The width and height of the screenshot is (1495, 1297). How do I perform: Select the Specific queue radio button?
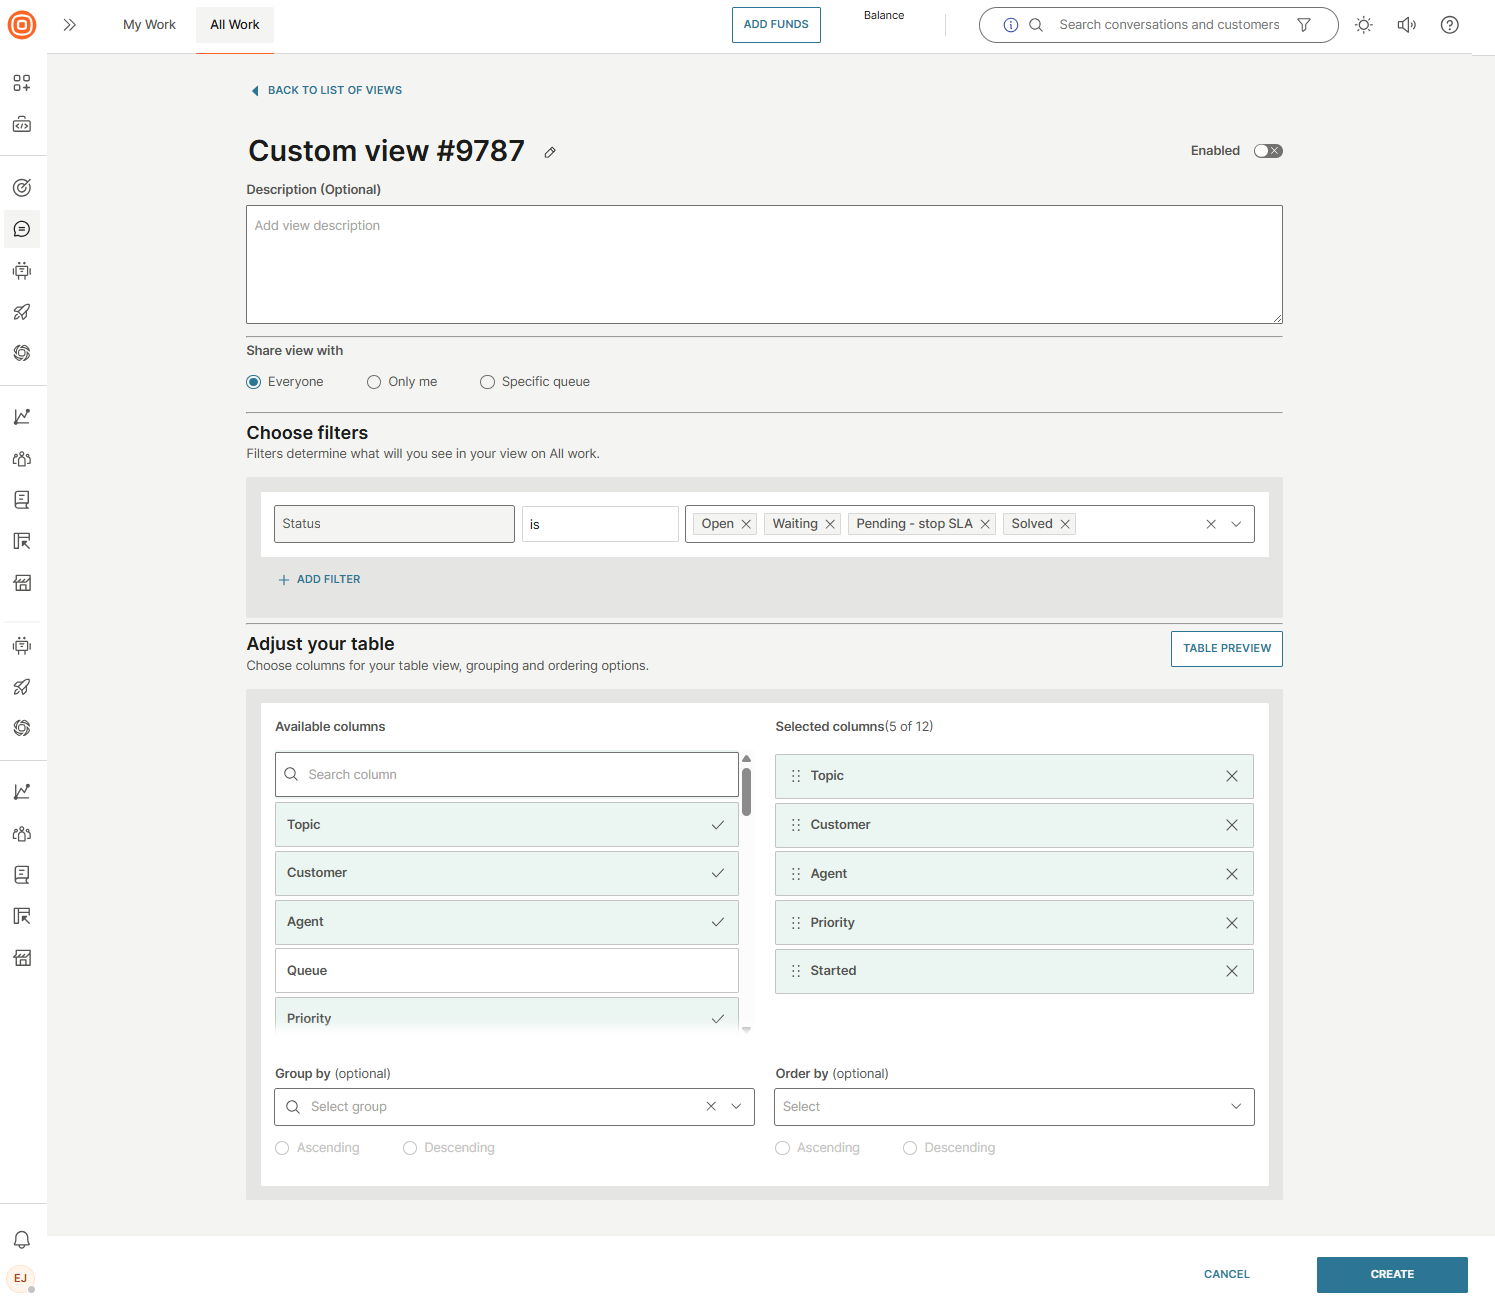pos(487,382)
